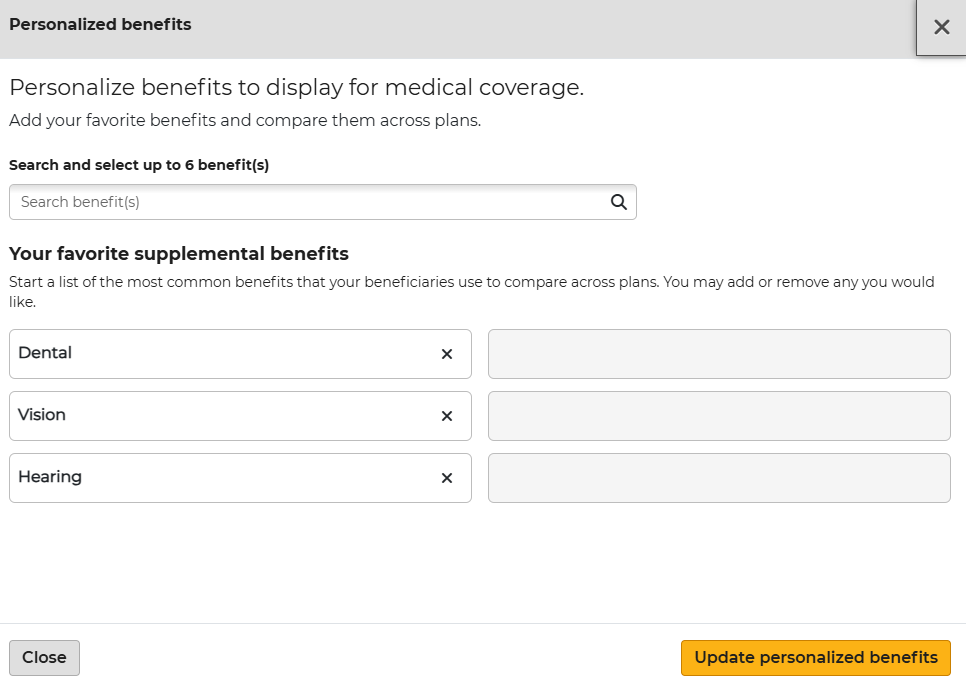The height and width of the screenshot is (687, 966).
Task: Click the empty slot beside Dental
Action: click(x=719, y=354)
